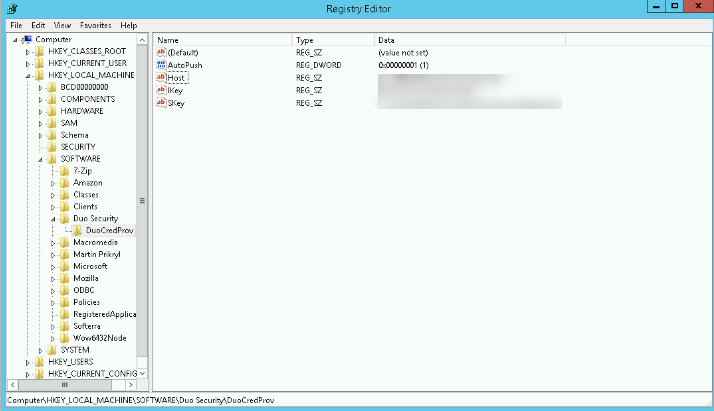Collapse the SOFTWARE tree node

(41, 159)
